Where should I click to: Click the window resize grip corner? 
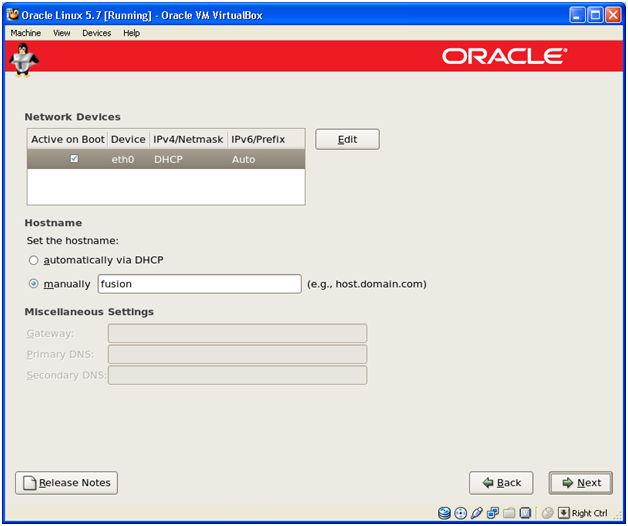tap(618, 516)
